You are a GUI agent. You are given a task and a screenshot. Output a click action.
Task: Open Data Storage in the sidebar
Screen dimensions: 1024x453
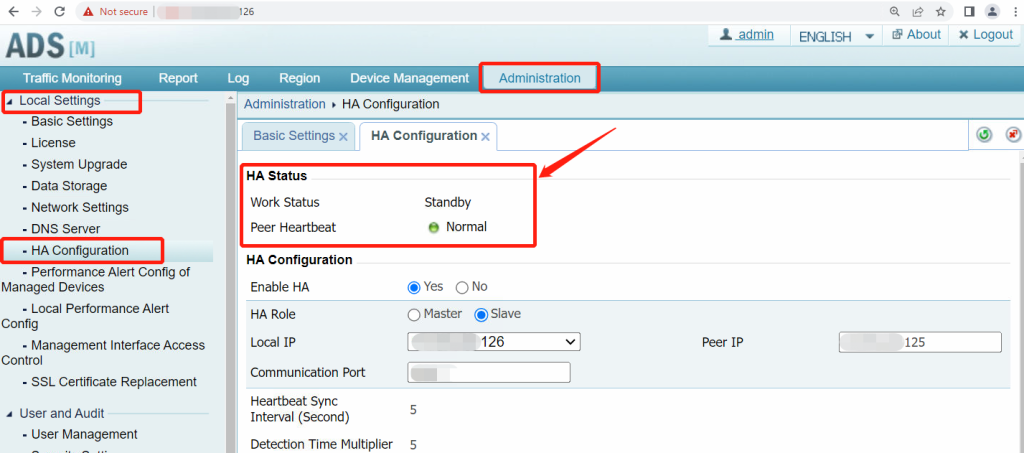(69, 186)
